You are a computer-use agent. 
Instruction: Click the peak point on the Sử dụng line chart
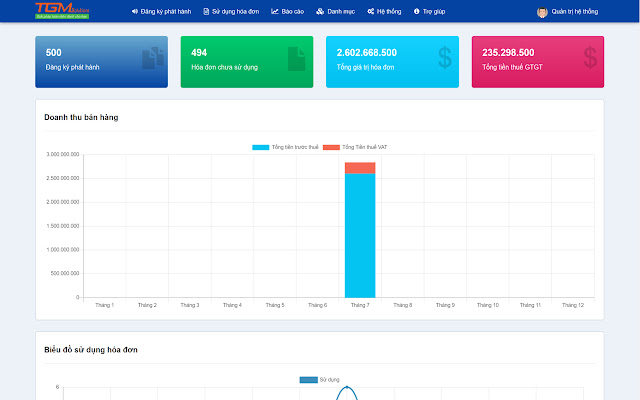pyautogui.click(x=347, y=387)
